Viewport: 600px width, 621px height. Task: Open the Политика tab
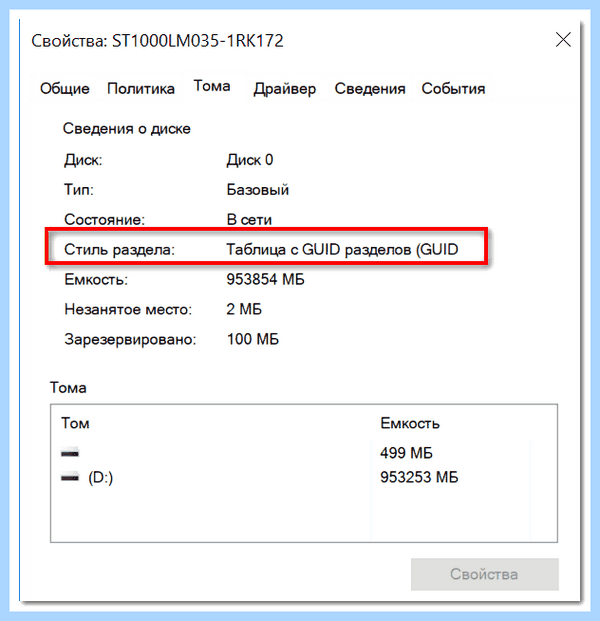click(x=141, y=88)
